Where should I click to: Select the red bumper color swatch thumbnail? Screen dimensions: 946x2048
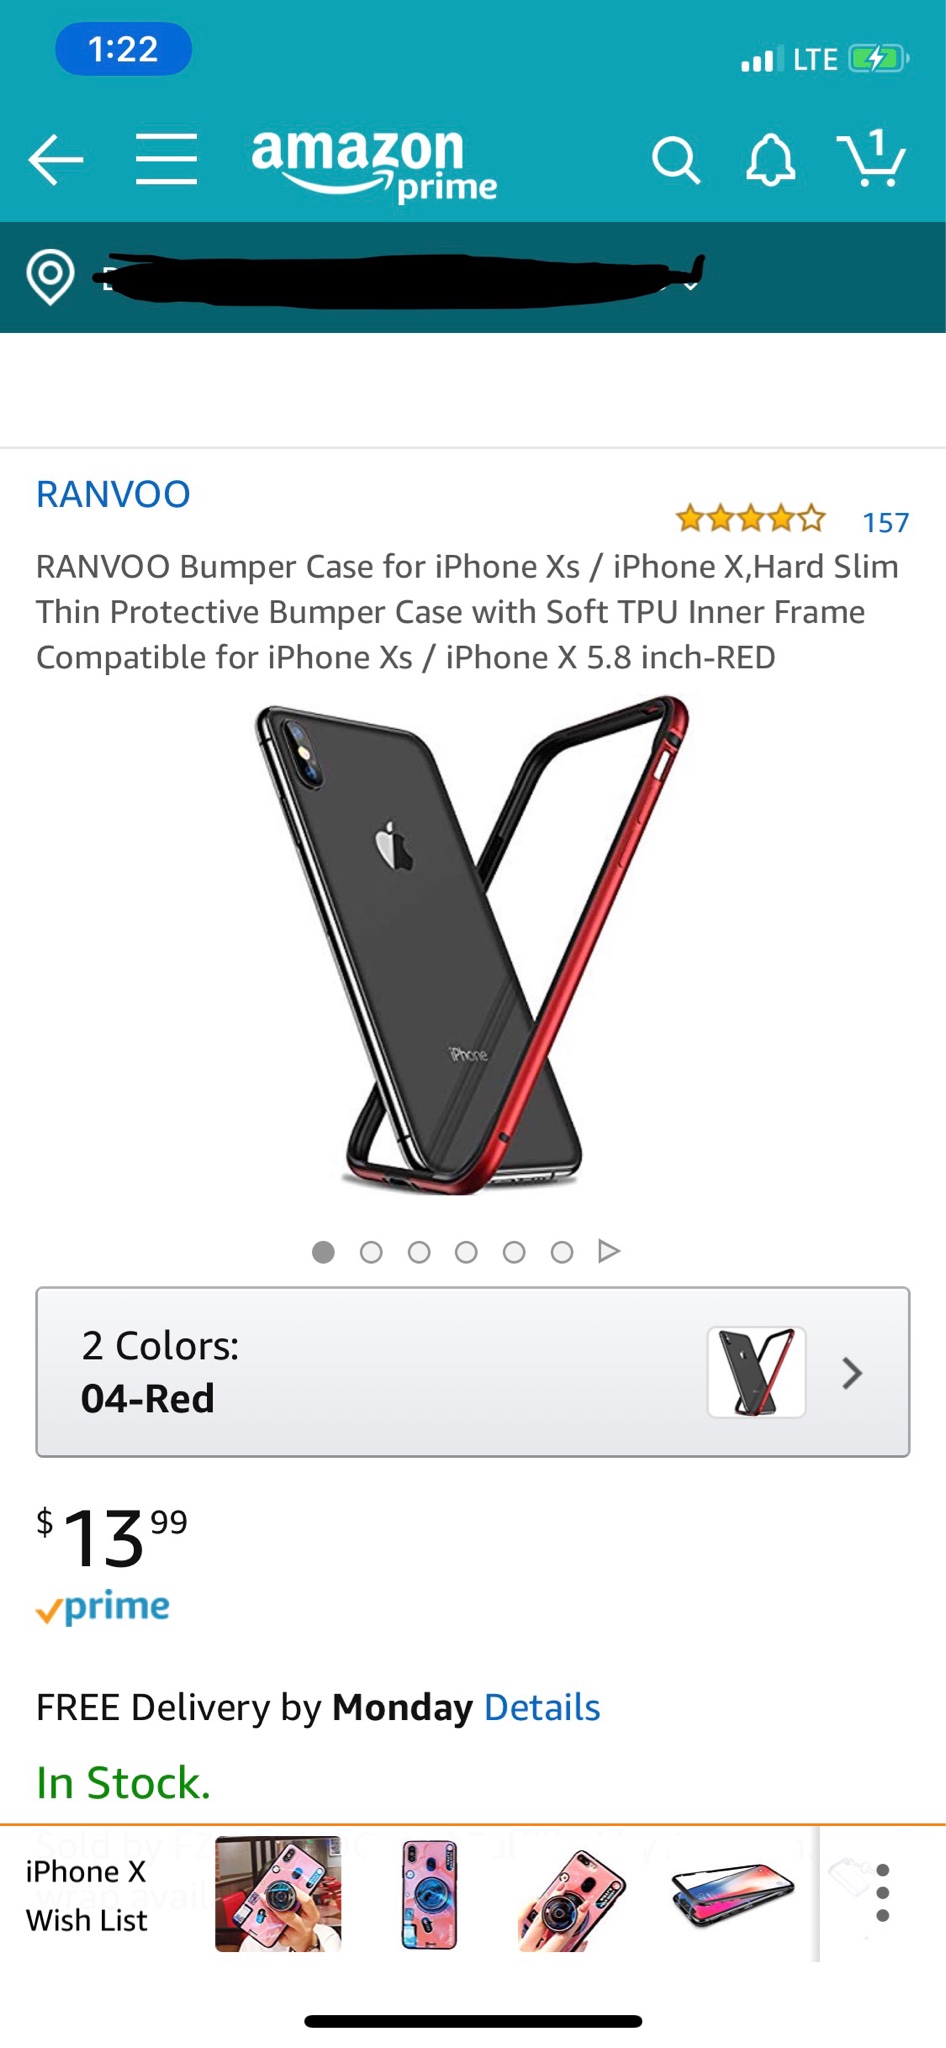coord(757,1372)
